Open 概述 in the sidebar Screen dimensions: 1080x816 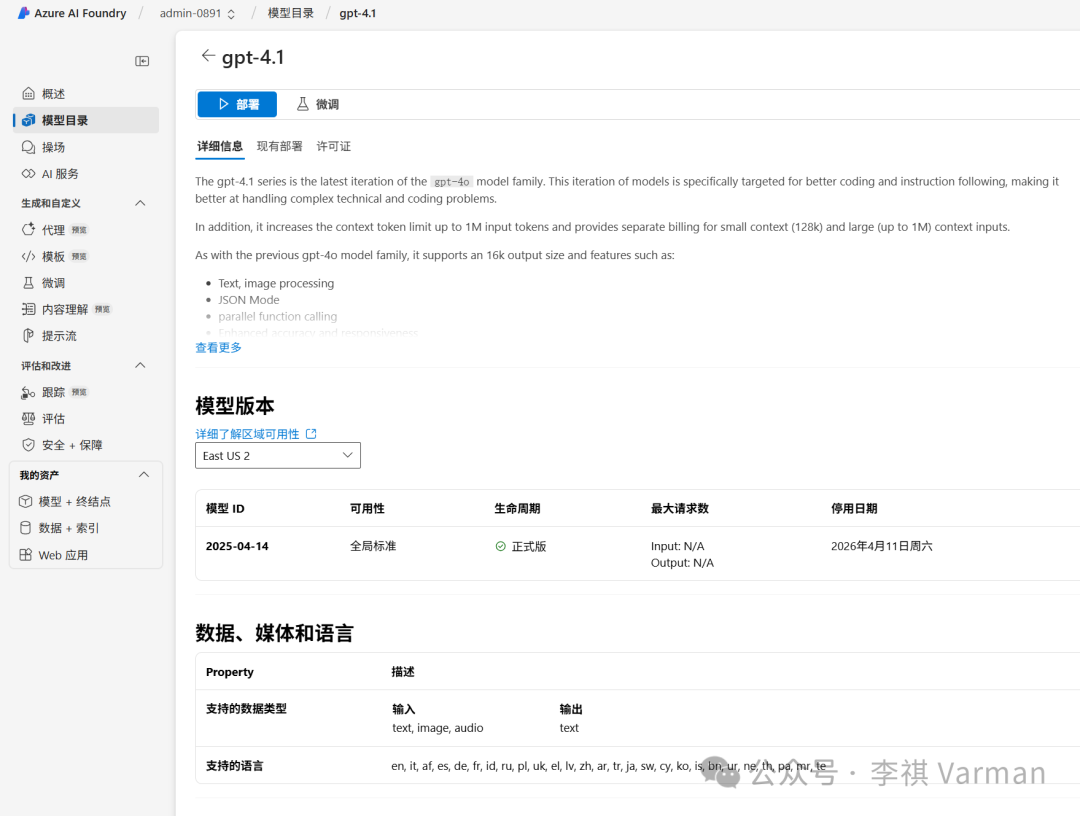pos(86,94)
